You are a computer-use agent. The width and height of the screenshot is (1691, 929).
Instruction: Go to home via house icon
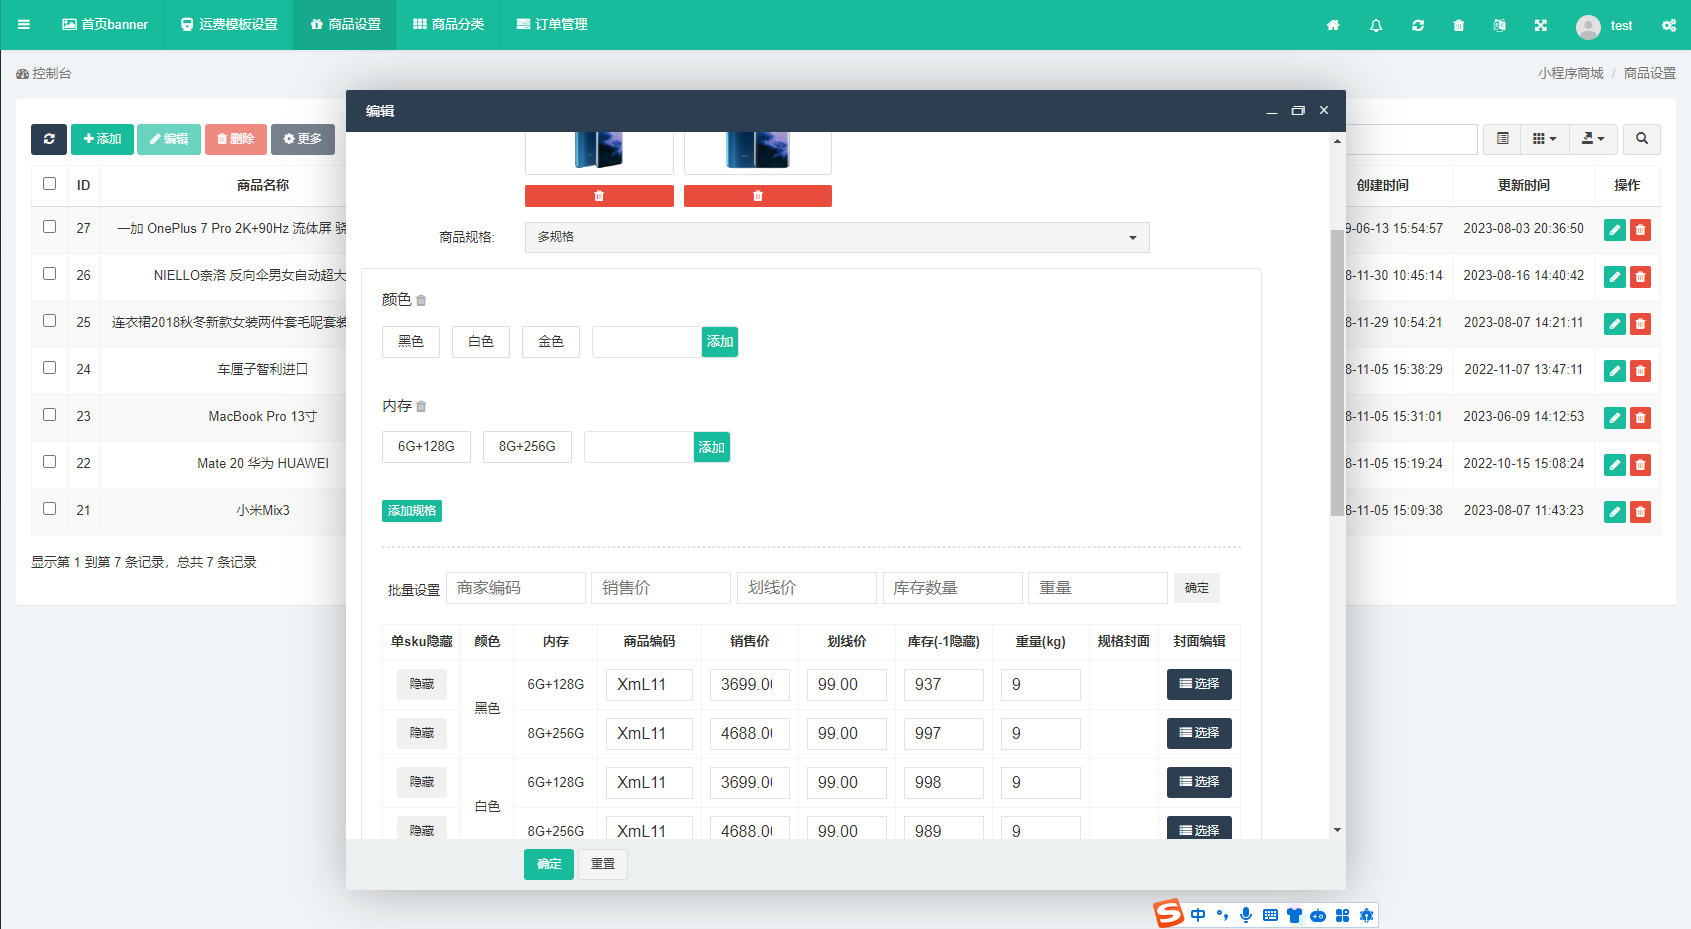tap(1333, 25)
